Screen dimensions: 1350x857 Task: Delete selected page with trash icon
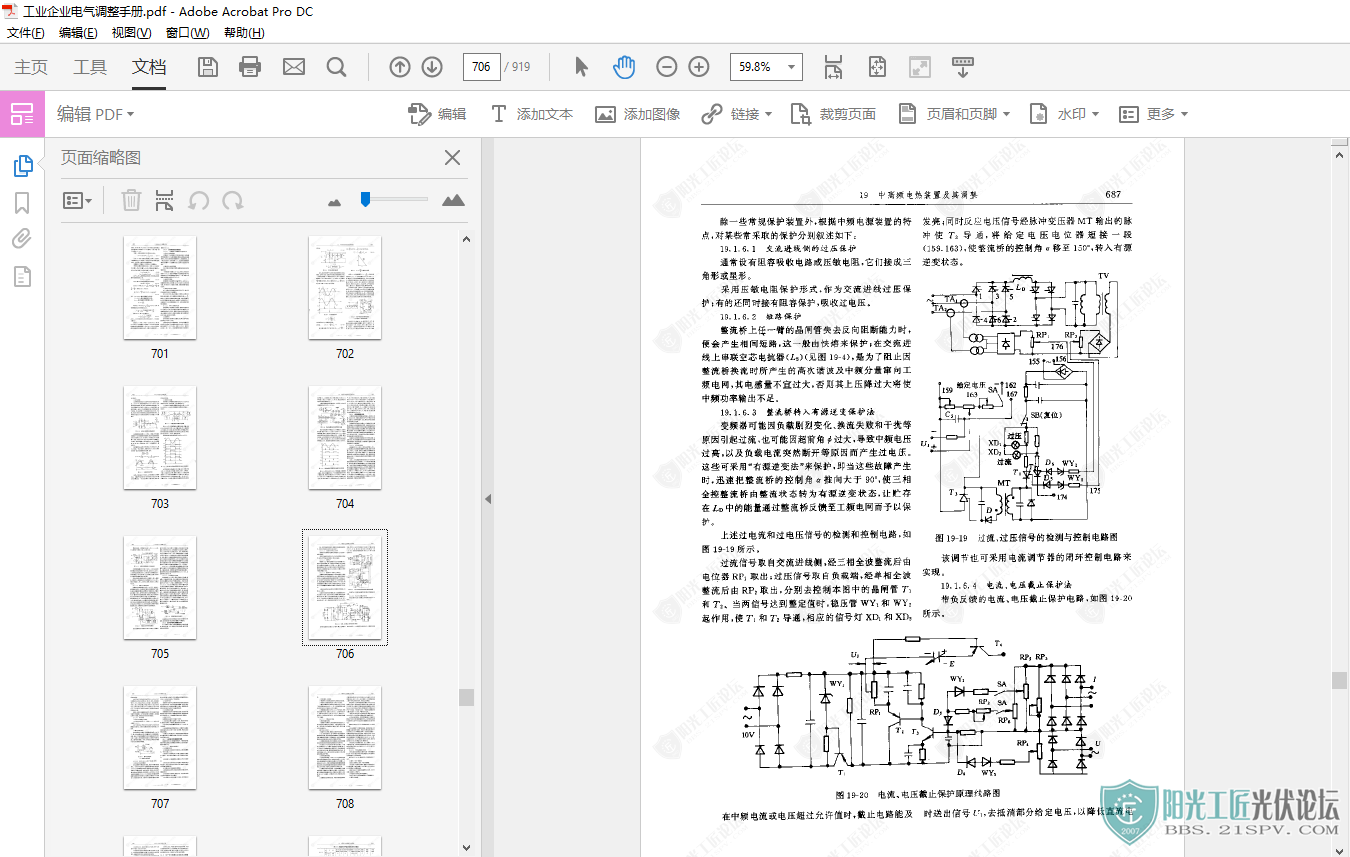click(x=131, y=200)
